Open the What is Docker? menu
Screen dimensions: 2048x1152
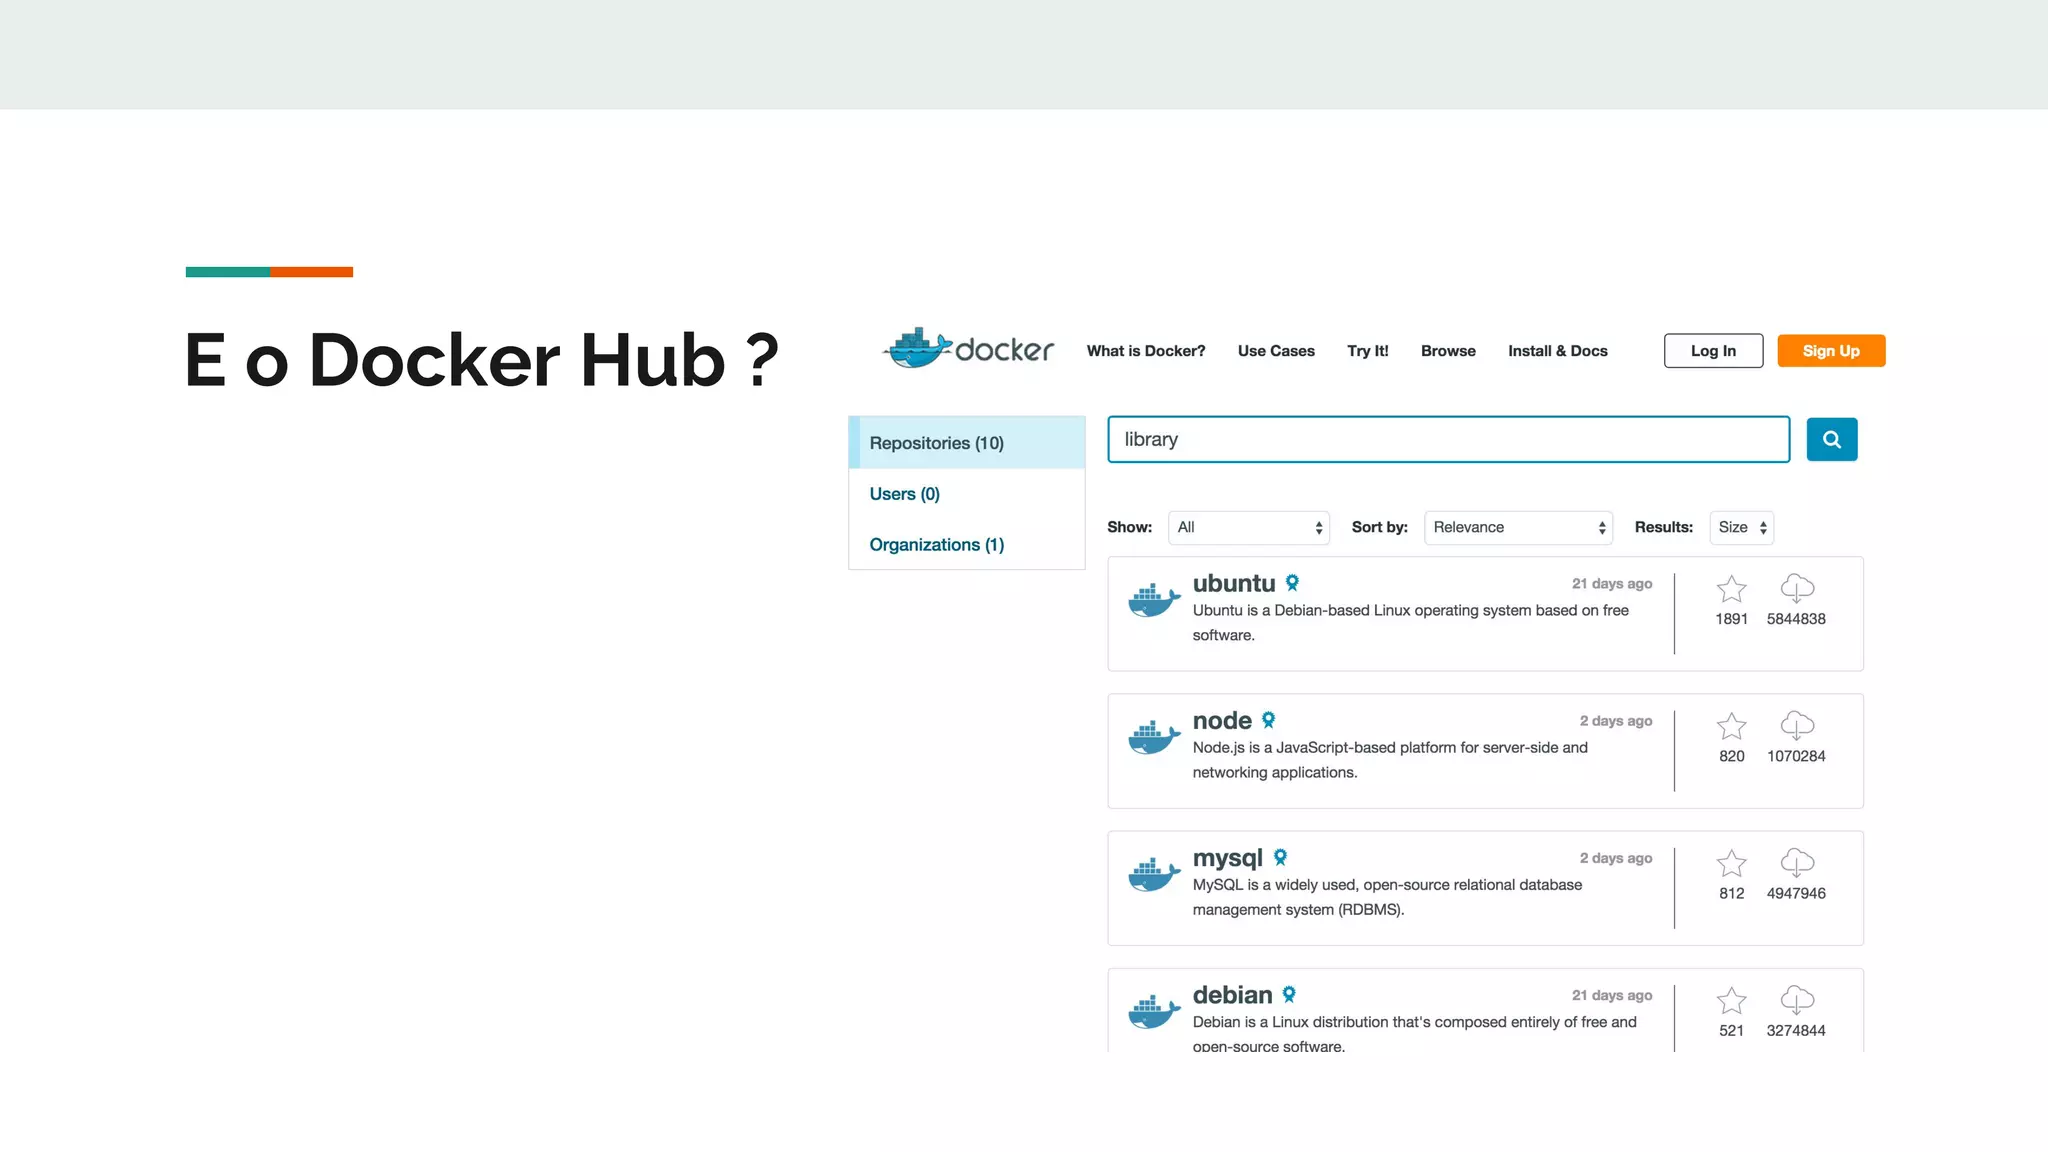(1146, 351)
